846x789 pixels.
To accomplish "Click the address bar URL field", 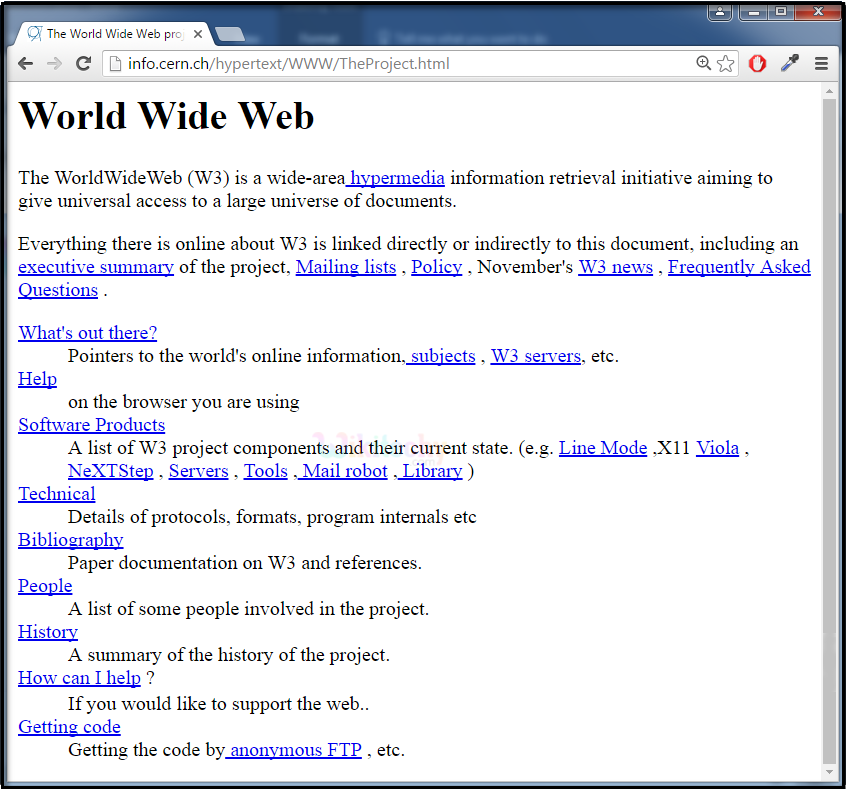I will pos(400,64).
